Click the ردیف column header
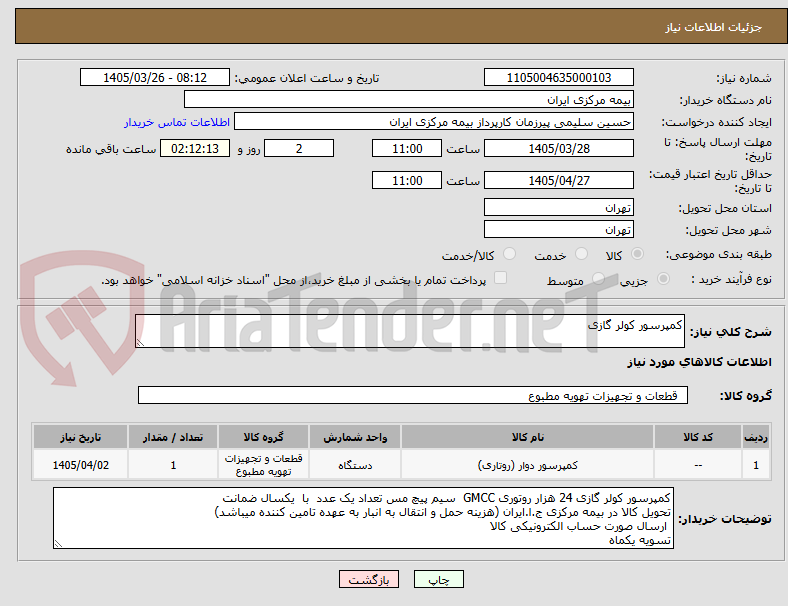Image resolution: width=788 pixels, height=606 pixels. (755, 437)
